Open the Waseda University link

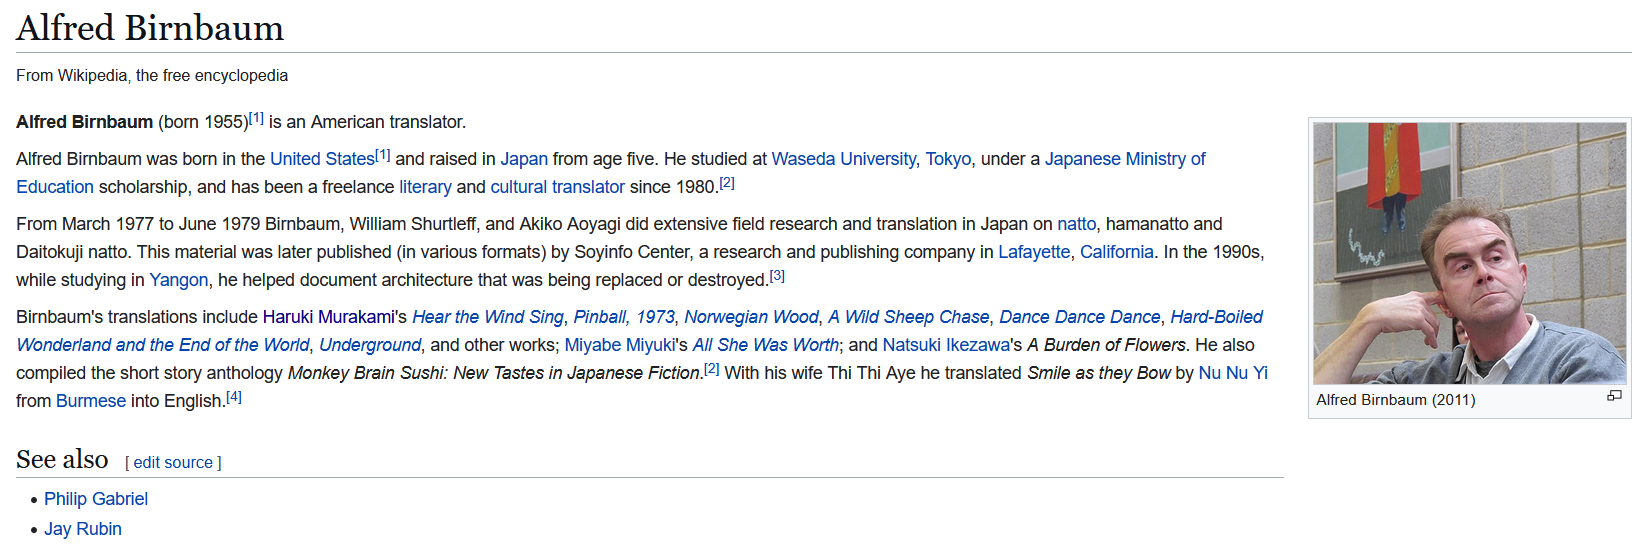coord(844,159)
